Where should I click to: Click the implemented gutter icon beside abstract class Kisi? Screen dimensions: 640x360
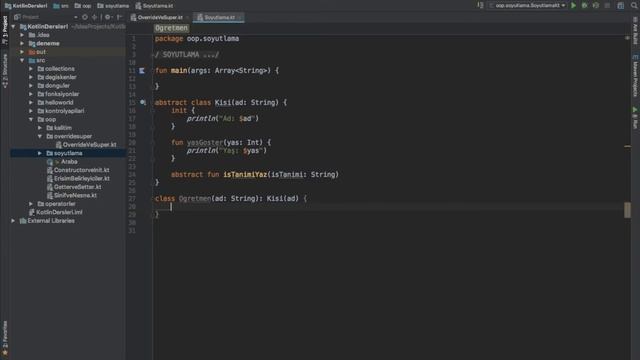(x=143, y=102)
